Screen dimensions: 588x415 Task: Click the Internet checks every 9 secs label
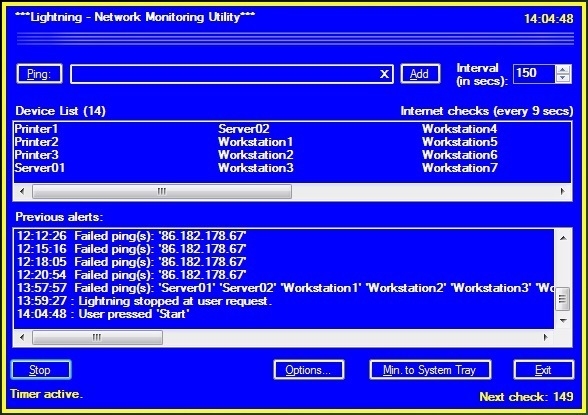487,111
